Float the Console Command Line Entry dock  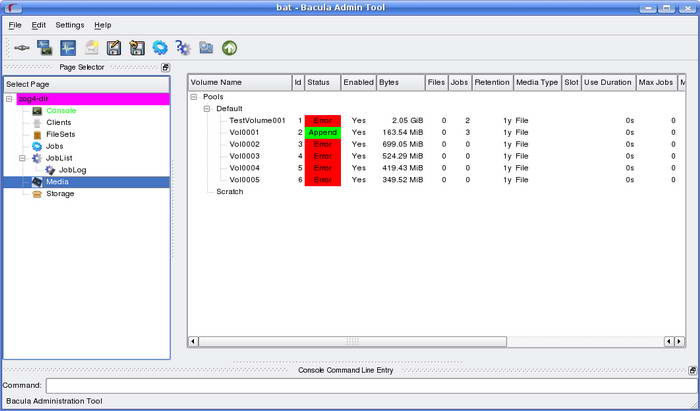[692, 370]
